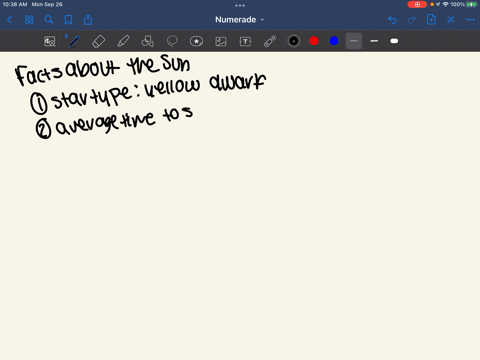Pick the blue pen color
This screenshot has height=360, width=480.
pyautogui.click(x=334, y=41)
